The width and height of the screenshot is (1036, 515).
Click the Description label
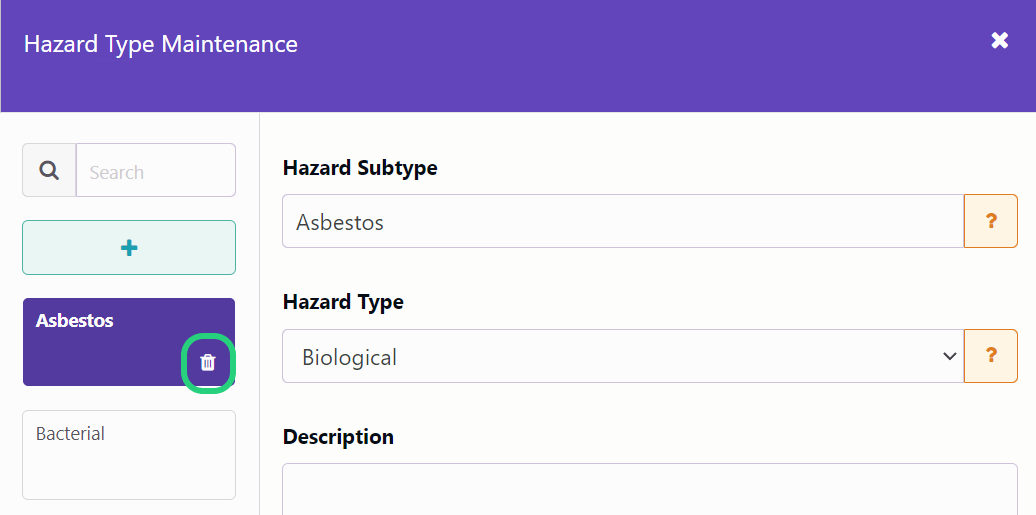(x=338, y=437)
